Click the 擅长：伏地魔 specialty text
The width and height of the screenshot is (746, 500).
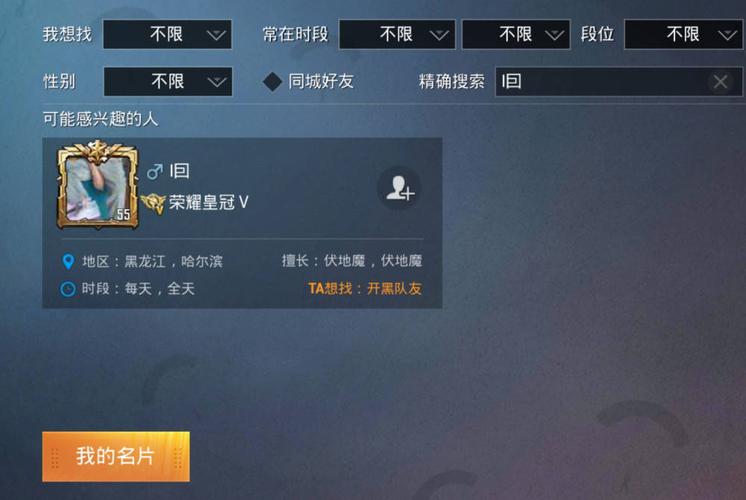tap(352, 261)
